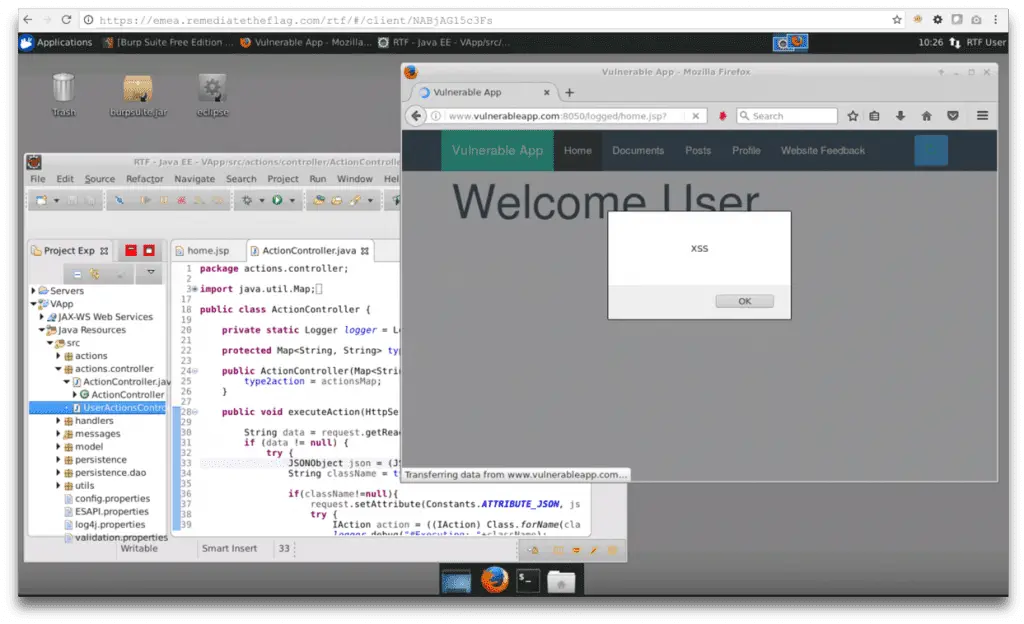Close the ActionController.java editor tab
1024x624 pixels.
tap(365, 251)
